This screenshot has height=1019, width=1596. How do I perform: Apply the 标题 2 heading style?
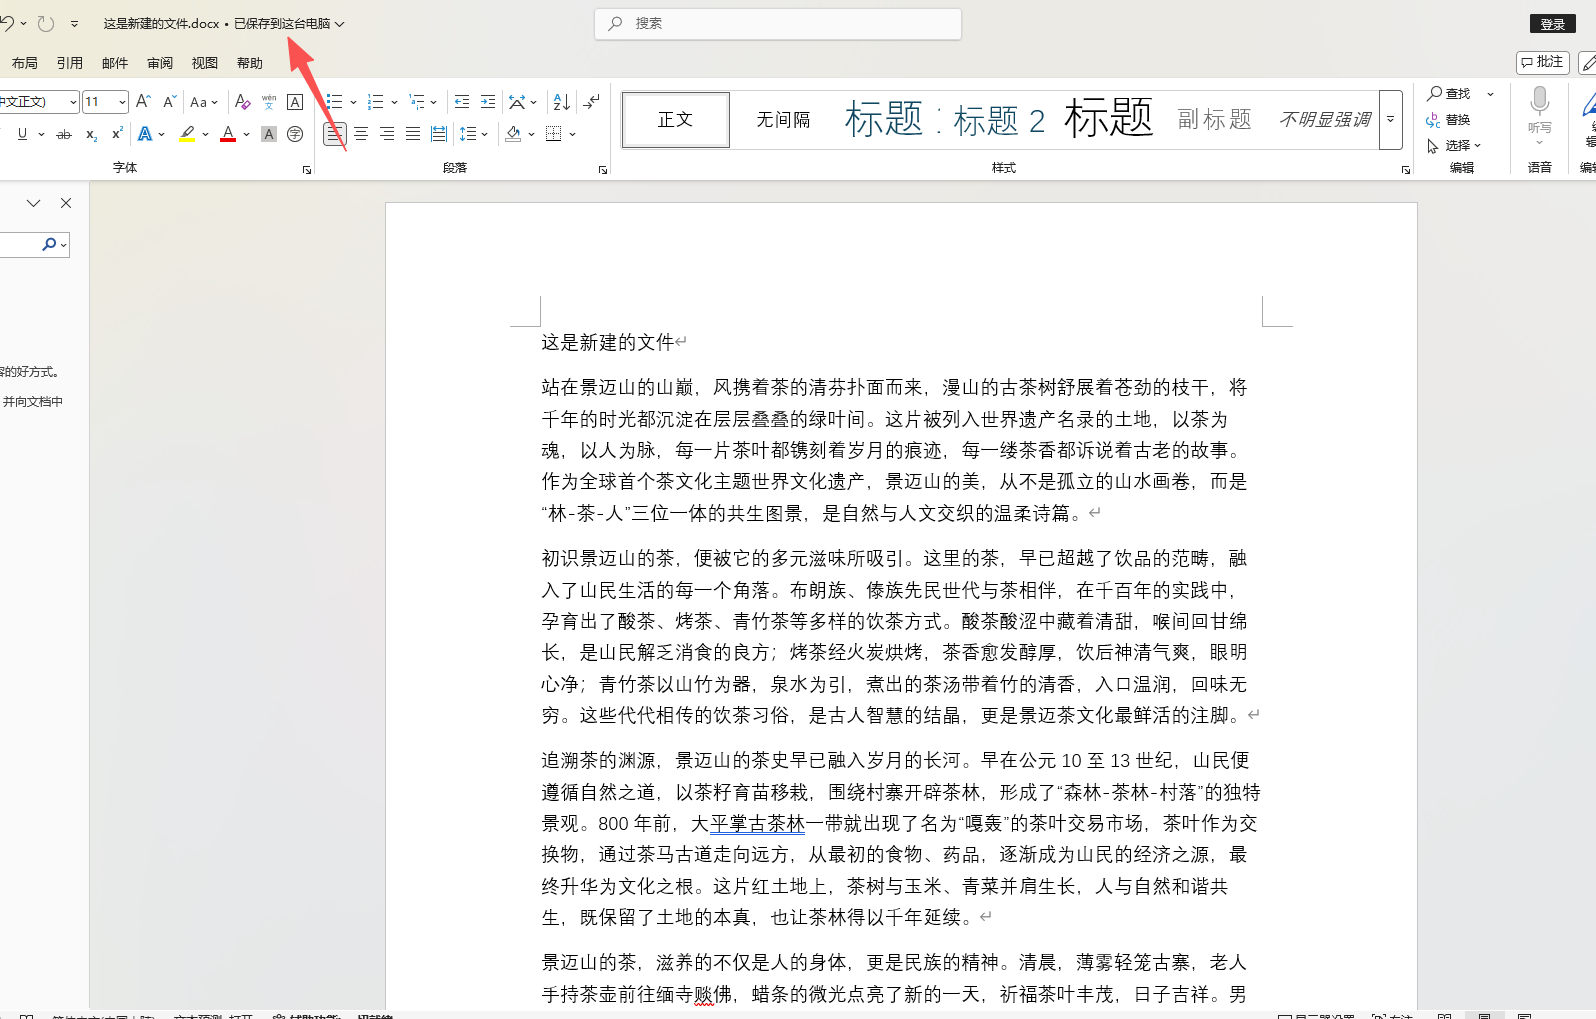[999, 120]
